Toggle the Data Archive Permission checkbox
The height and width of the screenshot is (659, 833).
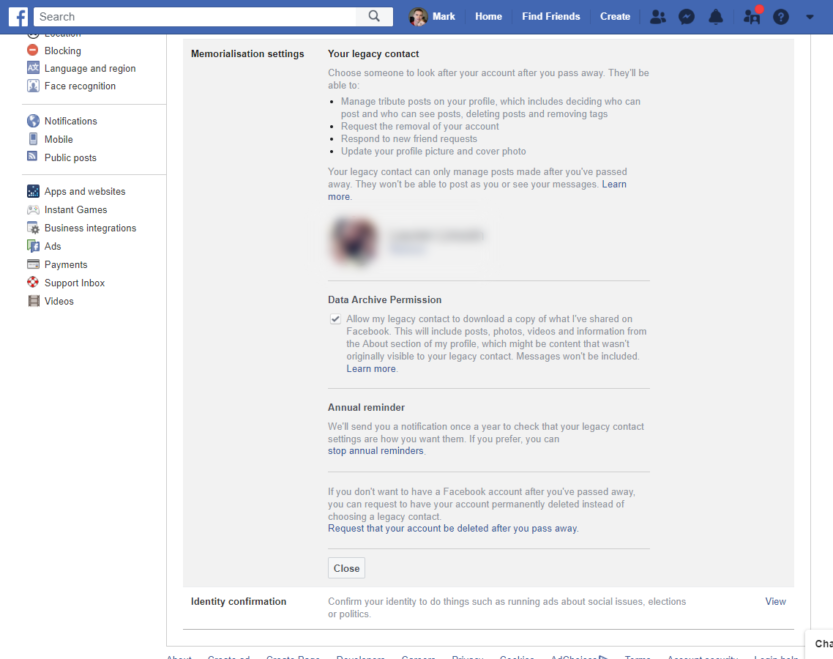pyautogui.click(x=335, y=319)
